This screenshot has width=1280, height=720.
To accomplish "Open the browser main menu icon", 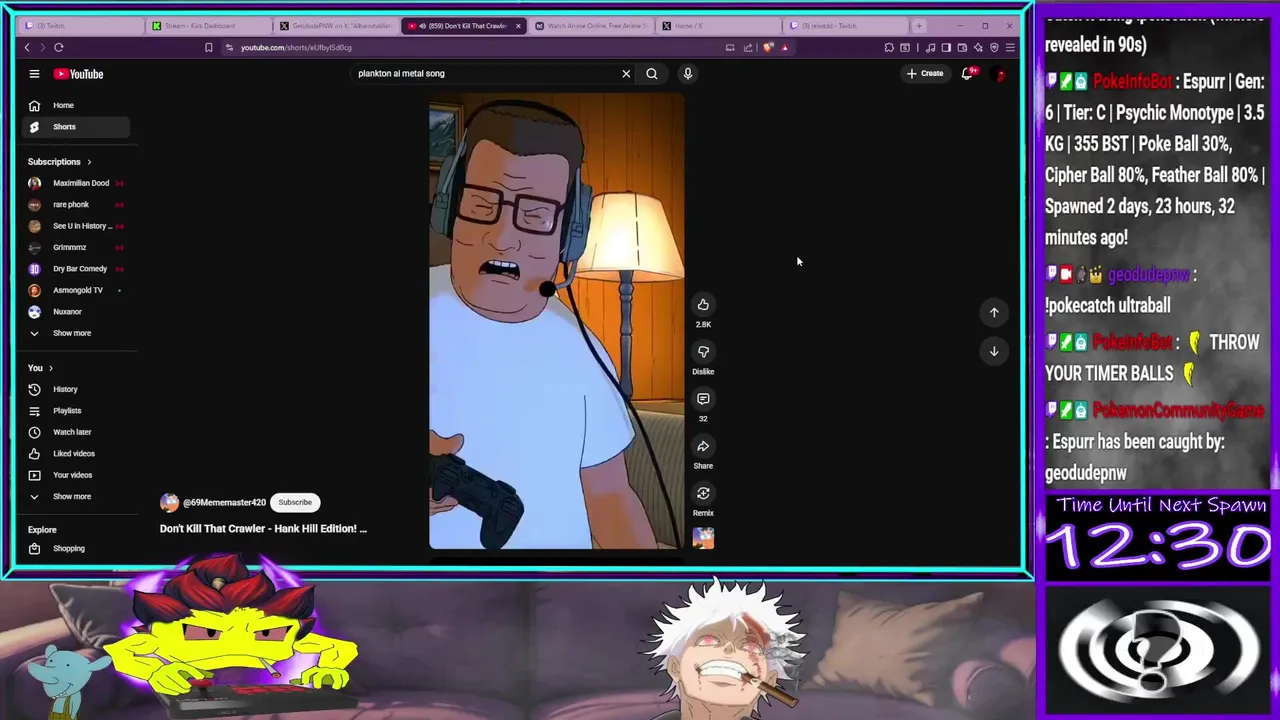I will coord(1010,47).
